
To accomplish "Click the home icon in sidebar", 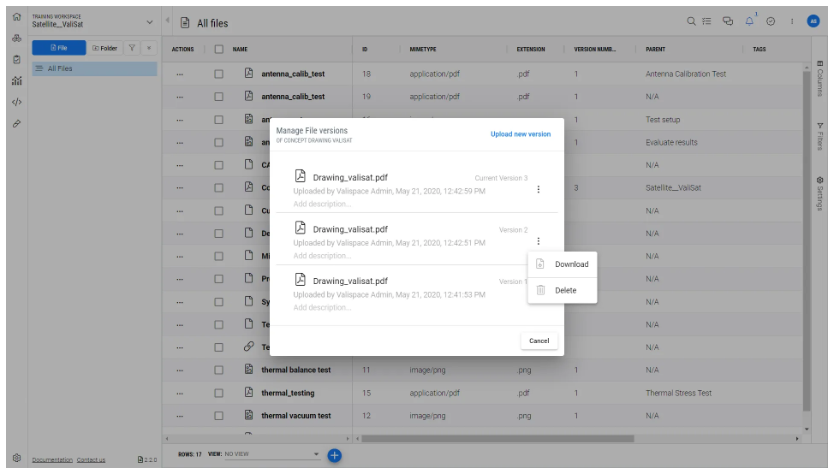I will (x=16, y=17).
